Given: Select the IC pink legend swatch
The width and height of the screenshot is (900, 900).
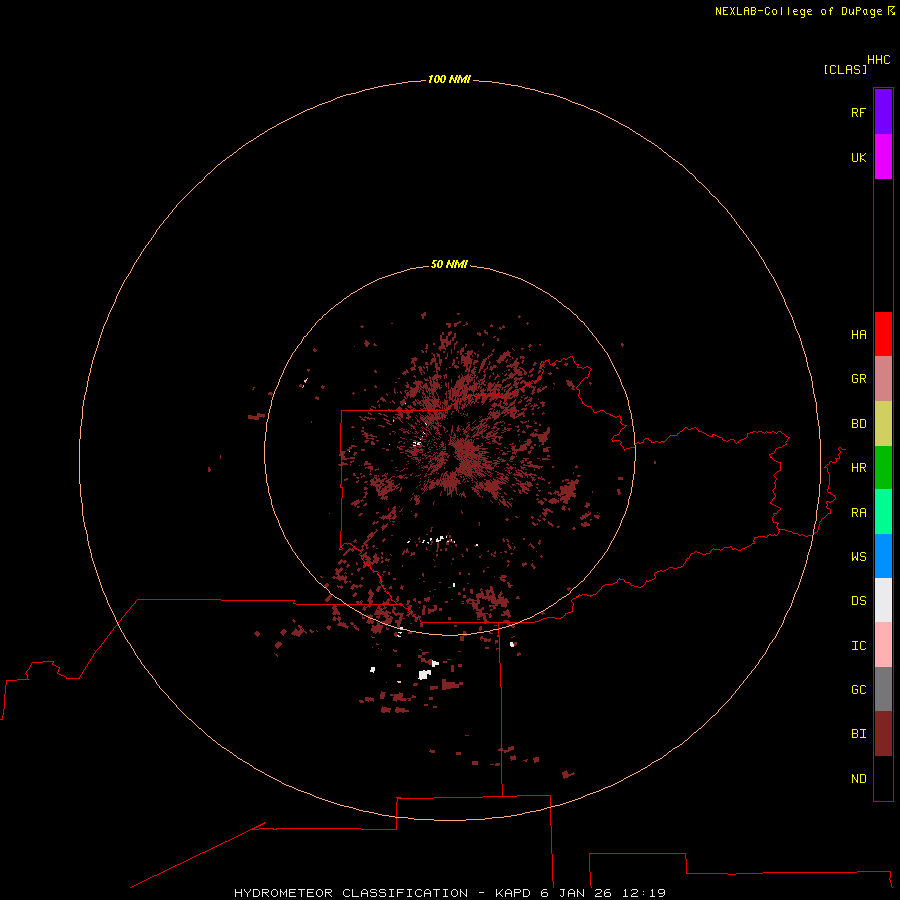Looking at the screenshot, I should pos(883,645).
